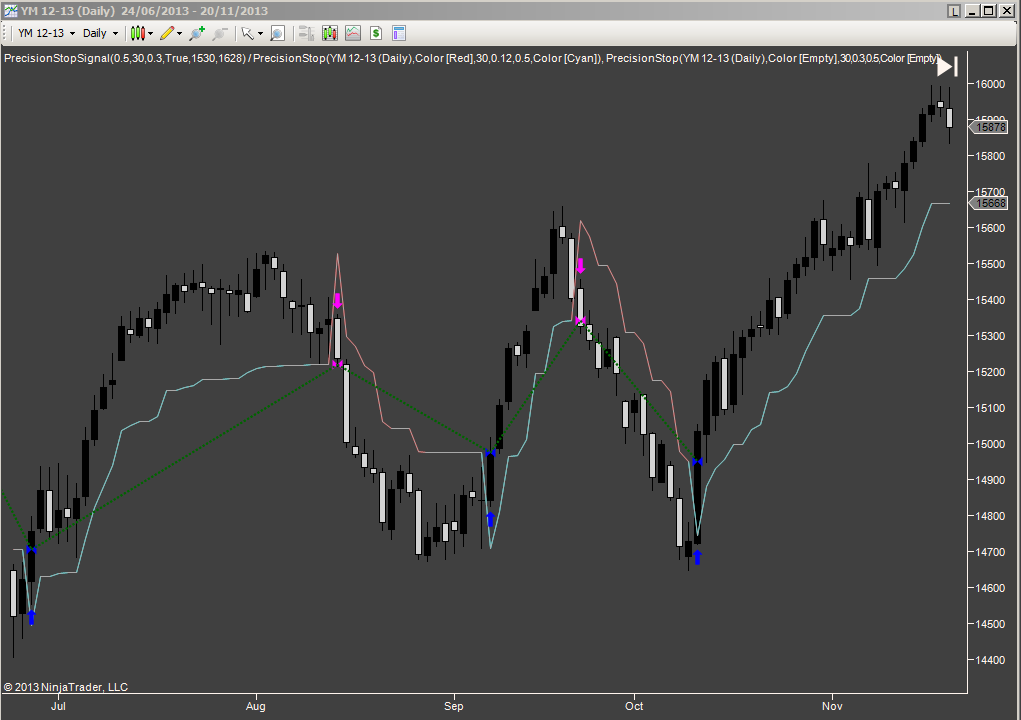1021x720 pixels.
Task: Open the Strategies panel icon
Action: coord(306,33)
